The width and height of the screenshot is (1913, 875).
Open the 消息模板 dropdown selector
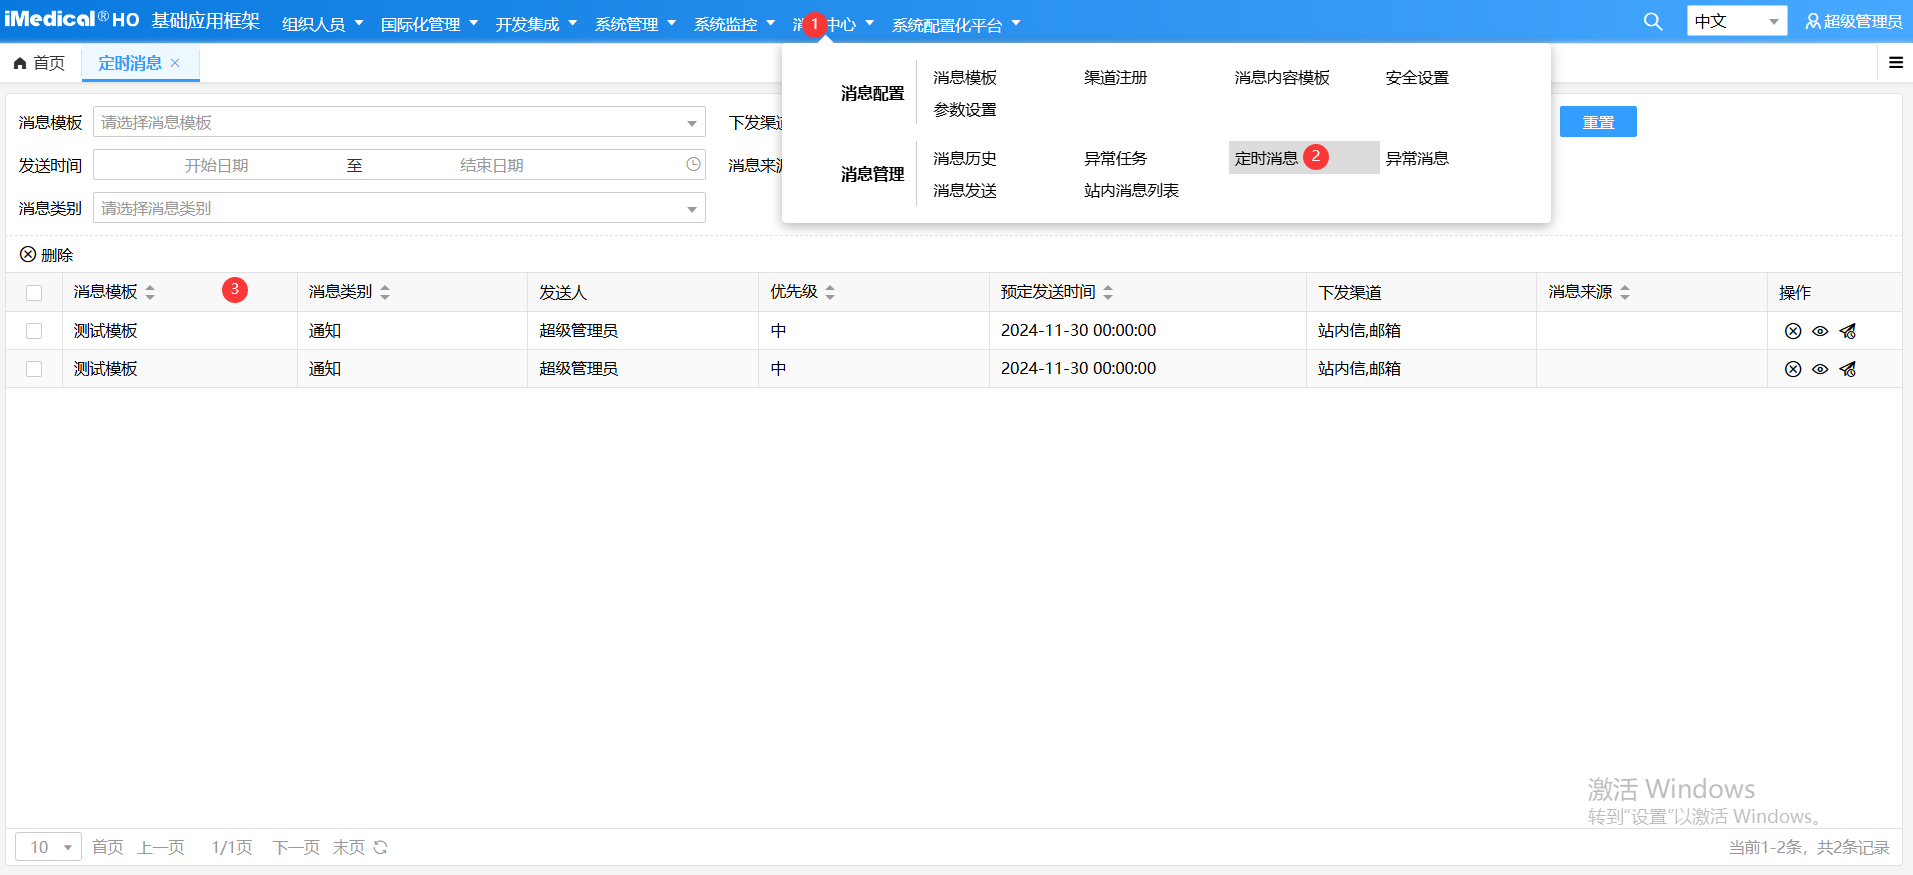[x=399, y=122]
